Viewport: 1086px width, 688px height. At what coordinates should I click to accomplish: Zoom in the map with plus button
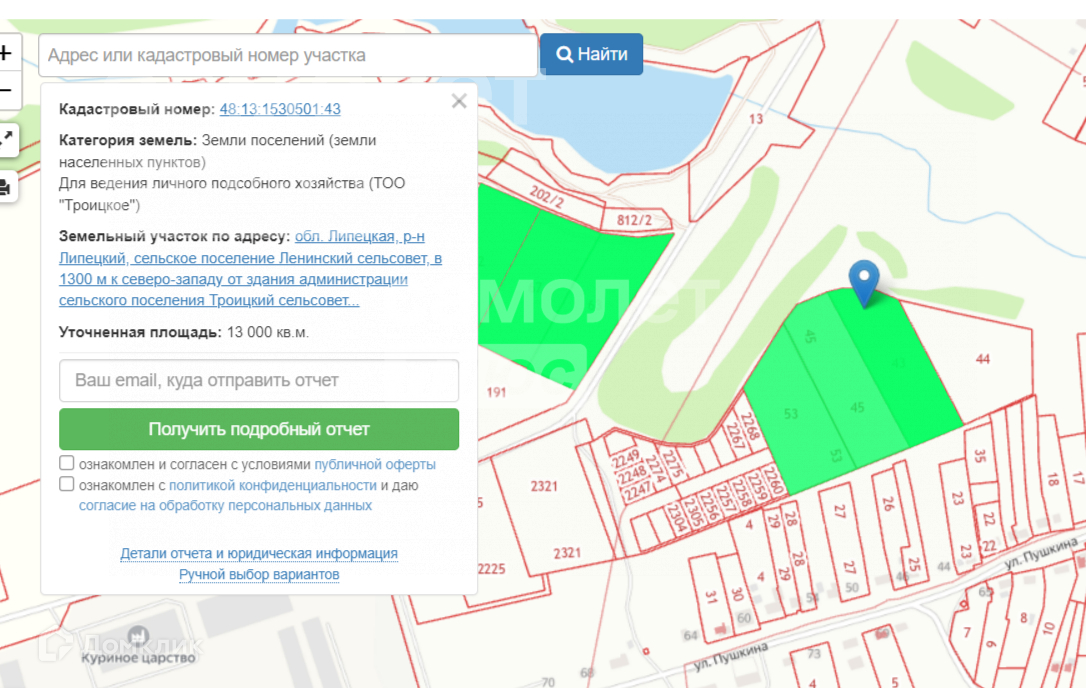(6, 53)
